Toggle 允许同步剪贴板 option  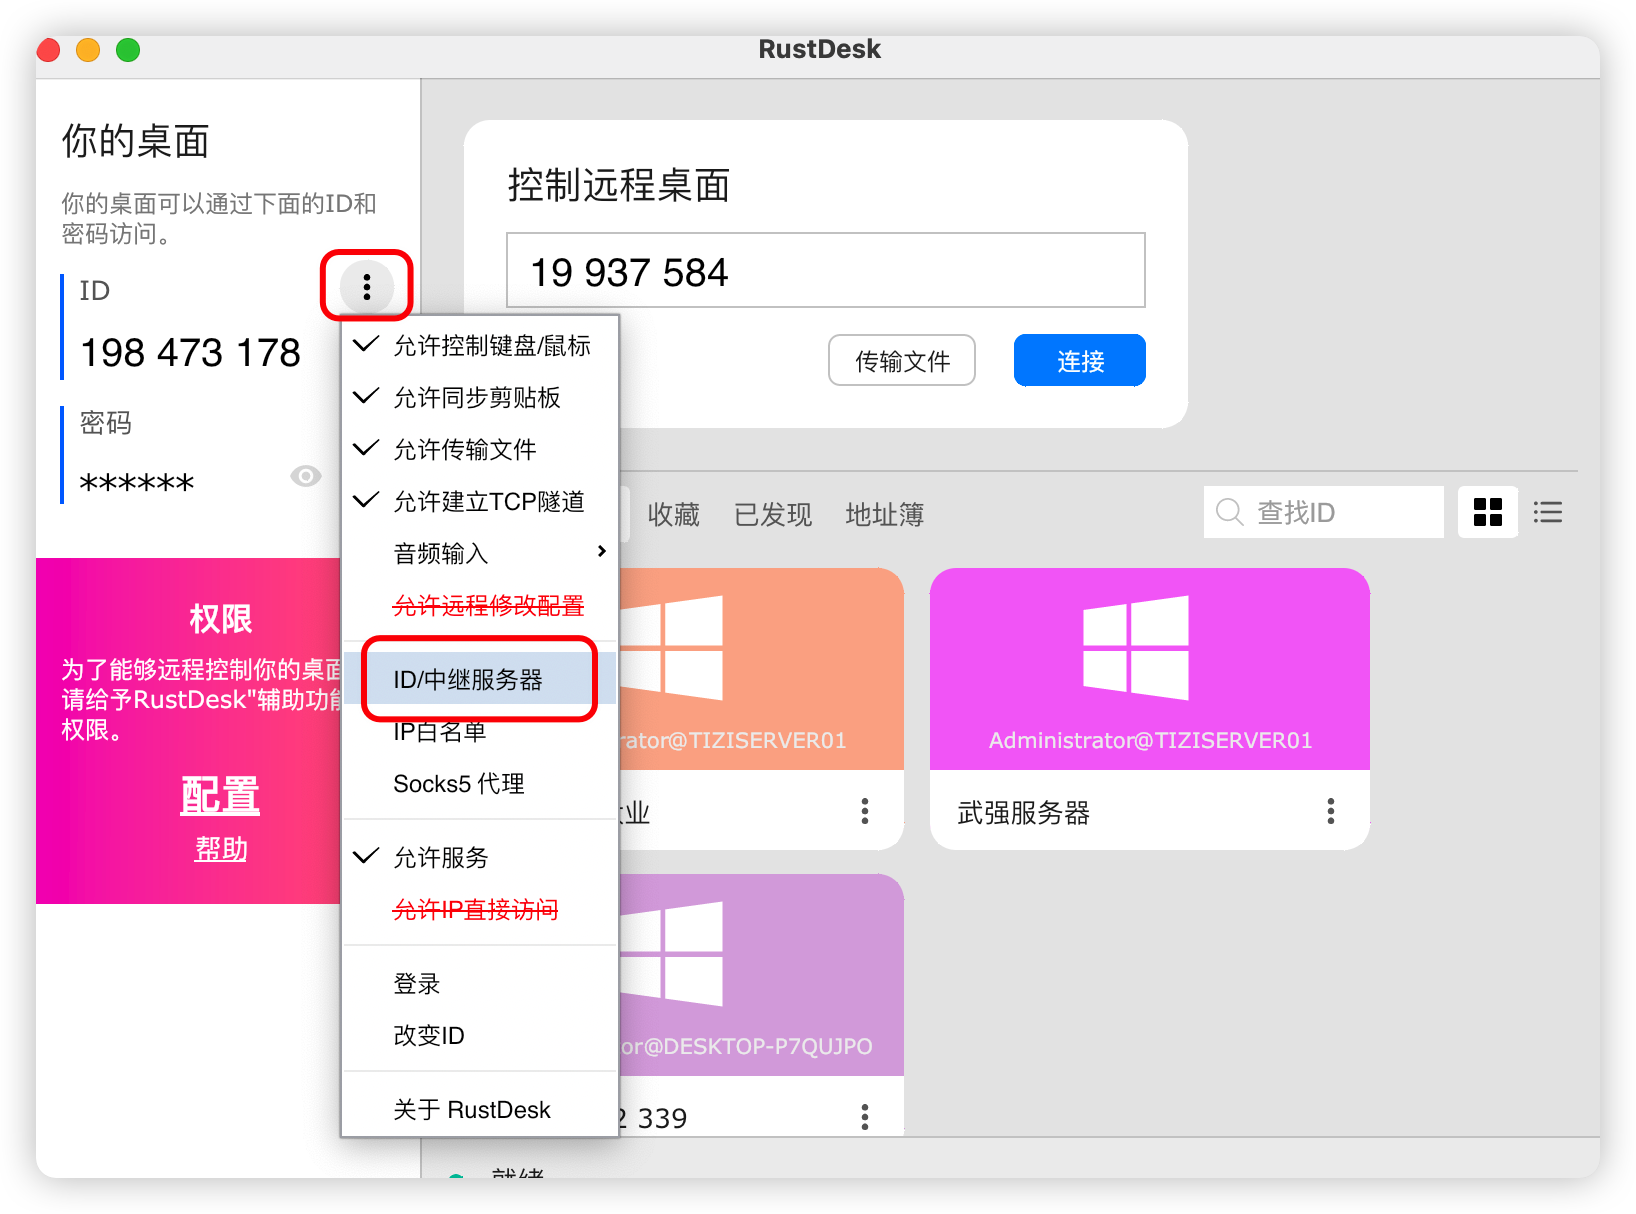477,398
